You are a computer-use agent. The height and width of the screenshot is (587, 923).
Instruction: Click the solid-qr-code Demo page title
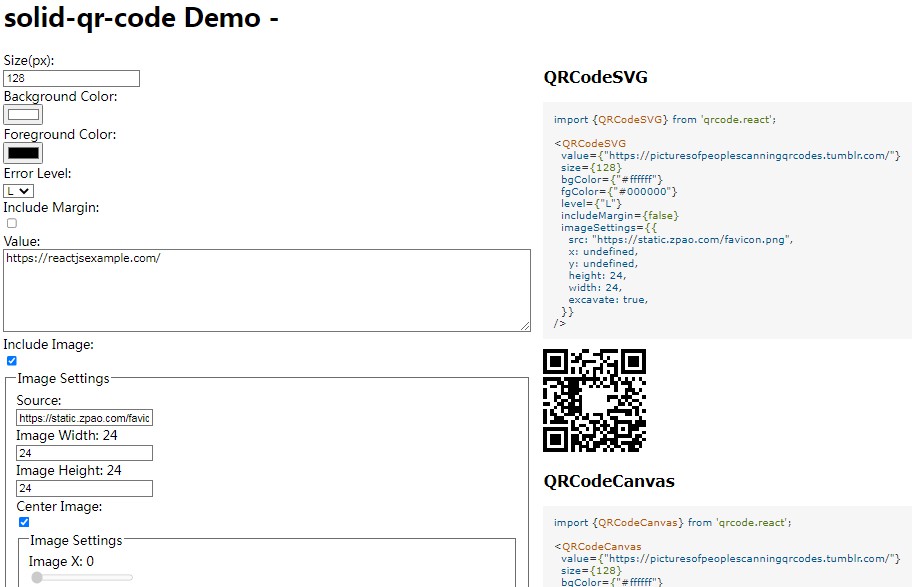pyautogui.click(x=141, y=19)
